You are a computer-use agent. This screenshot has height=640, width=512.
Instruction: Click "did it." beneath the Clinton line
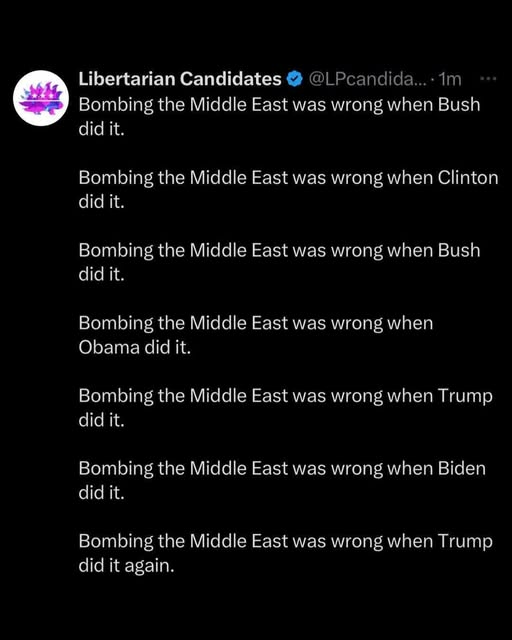pyautogui.click(x=101, y=202)
